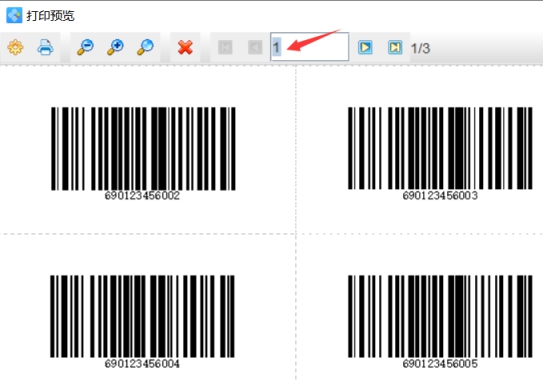The image size is (544, 382).
Task: Reset zoom with the plain magnifier
Action: click(145, 47)
